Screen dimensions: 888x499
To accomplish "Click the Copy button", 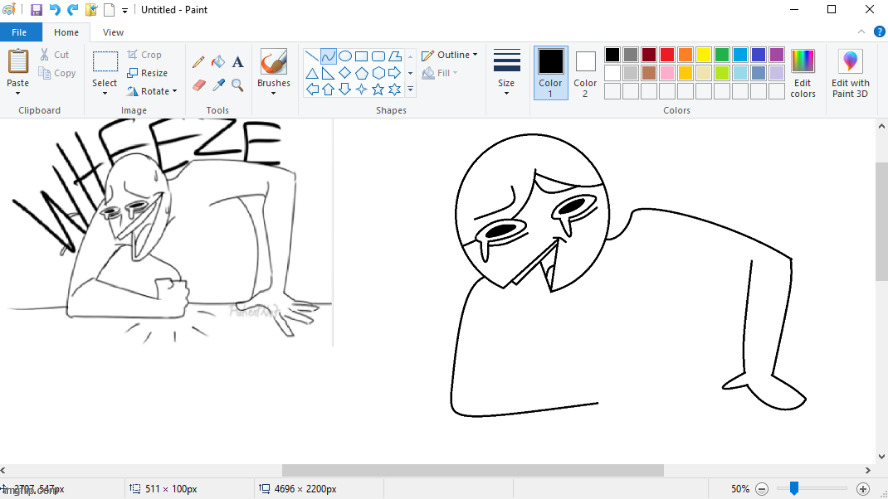I will point(57,73).
